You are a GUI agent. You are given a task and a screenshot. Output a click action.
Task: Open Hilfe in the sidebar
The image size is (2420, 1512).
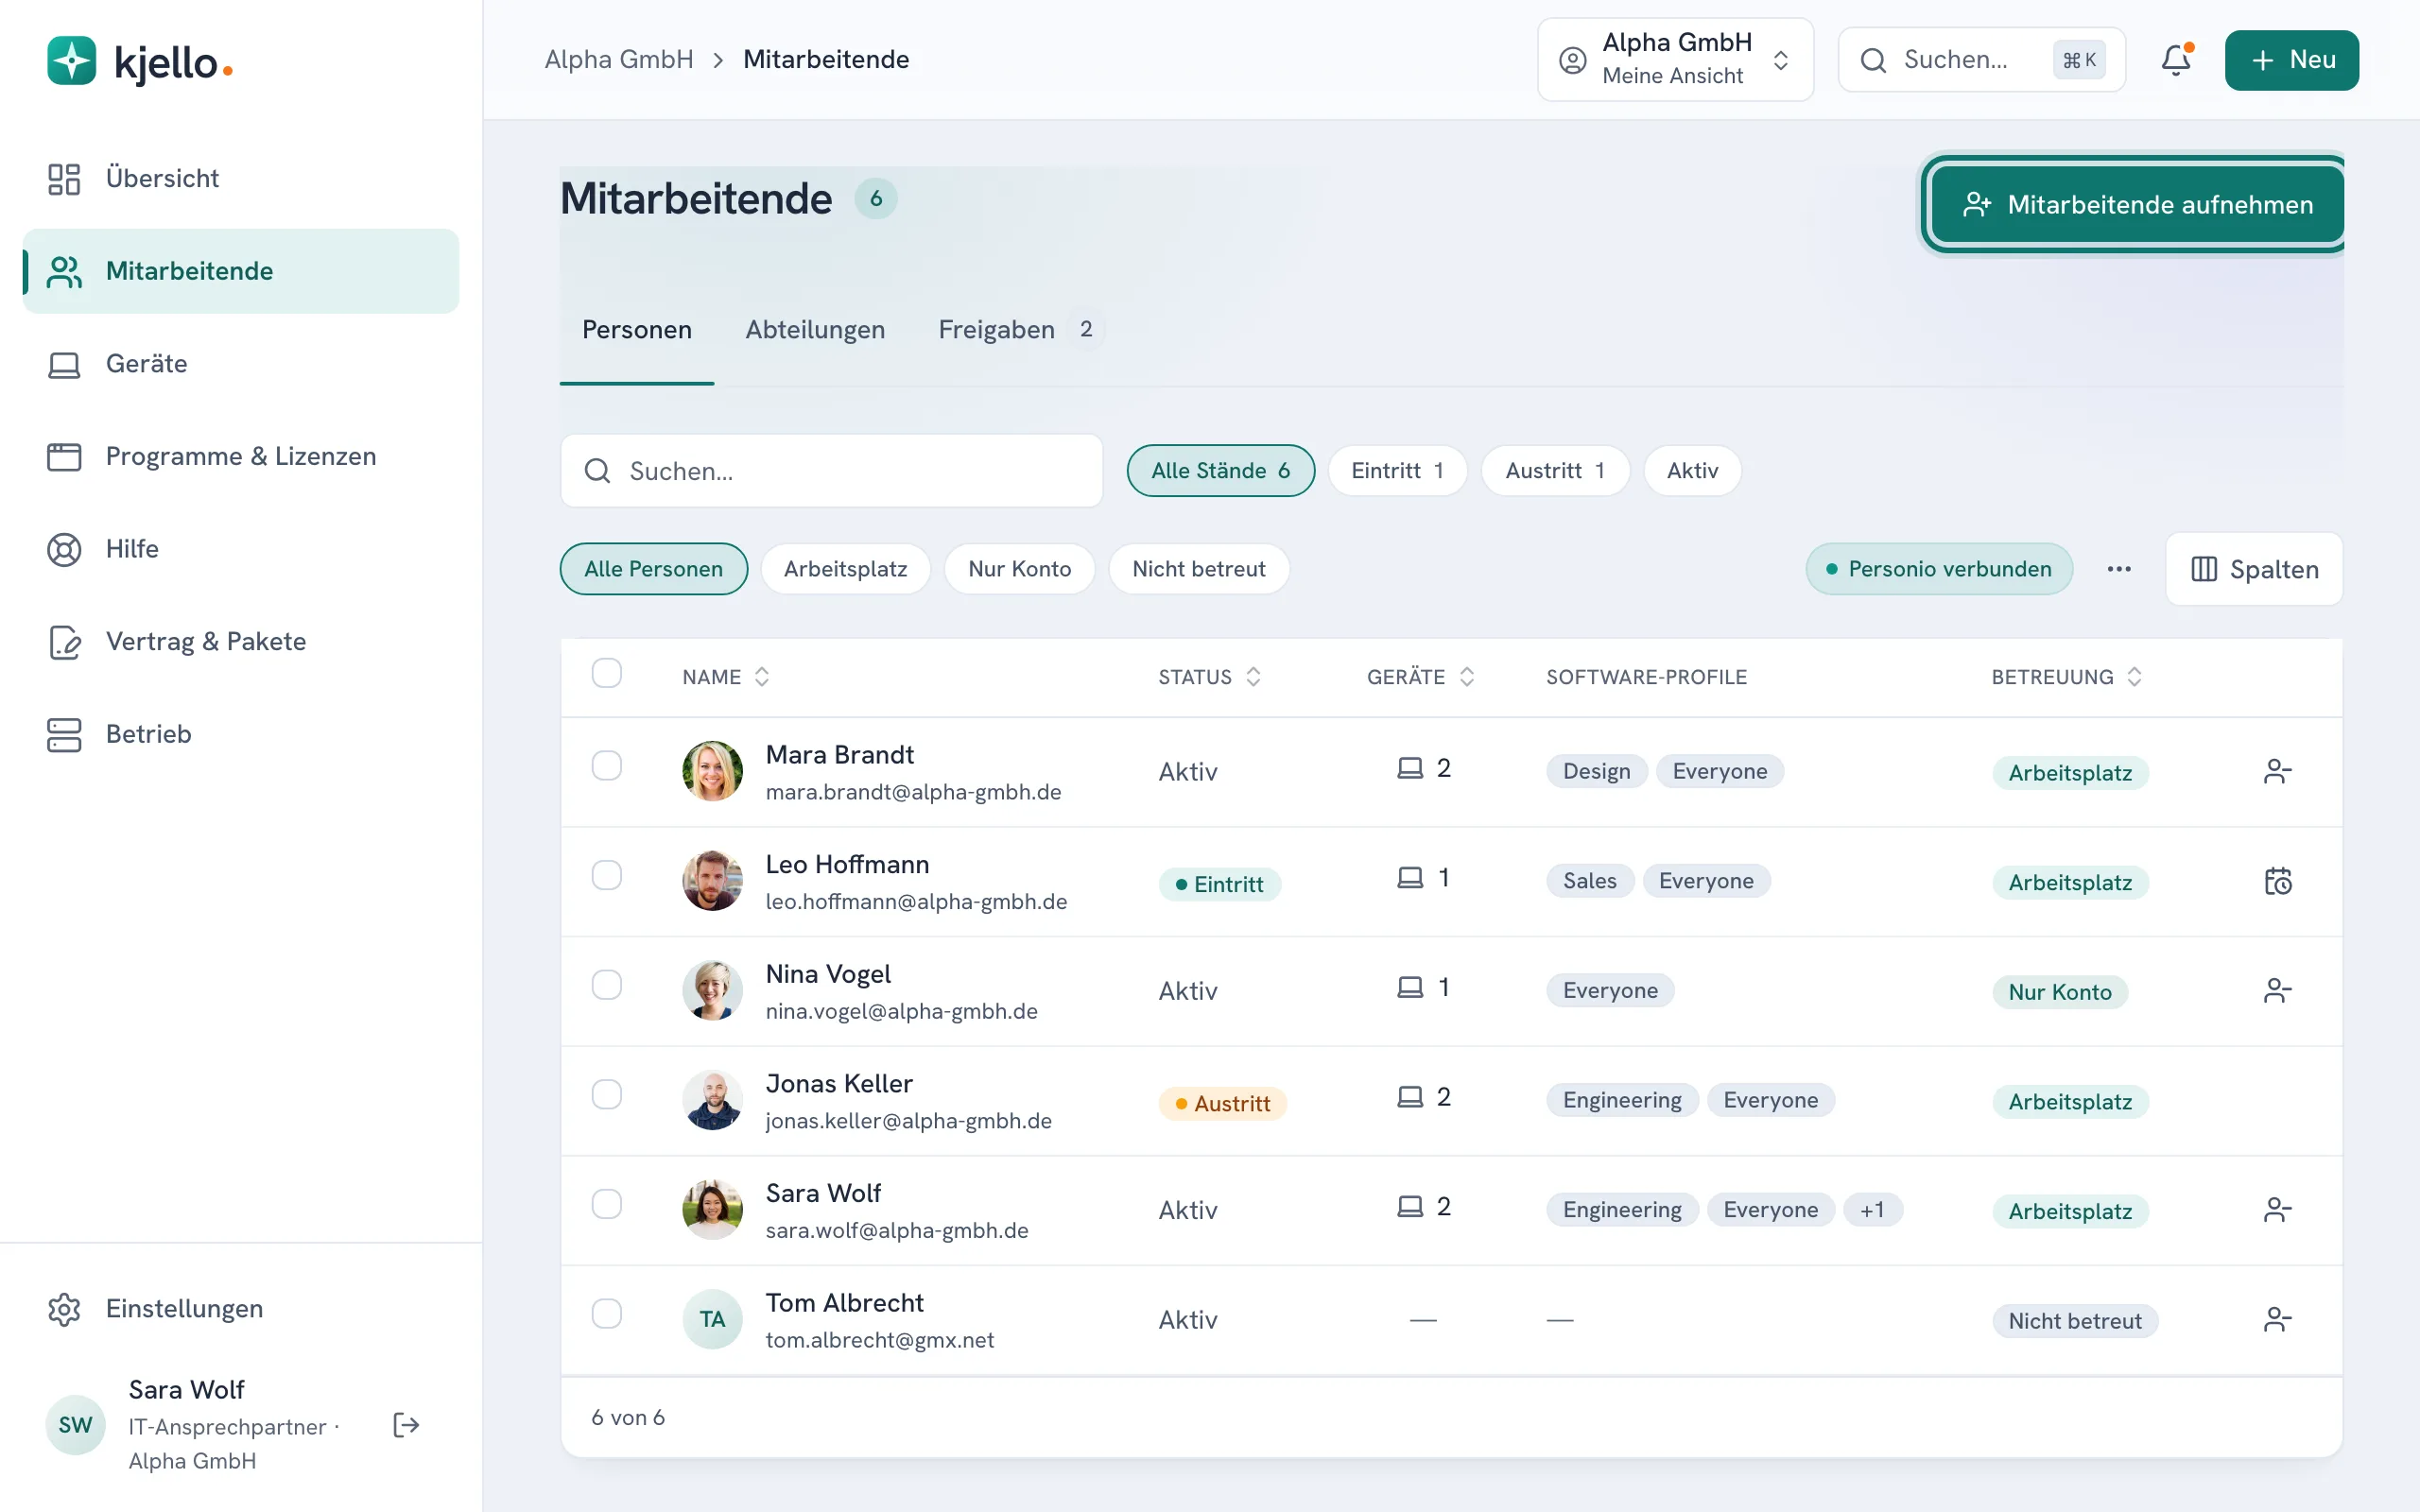(x=241, y=549)
